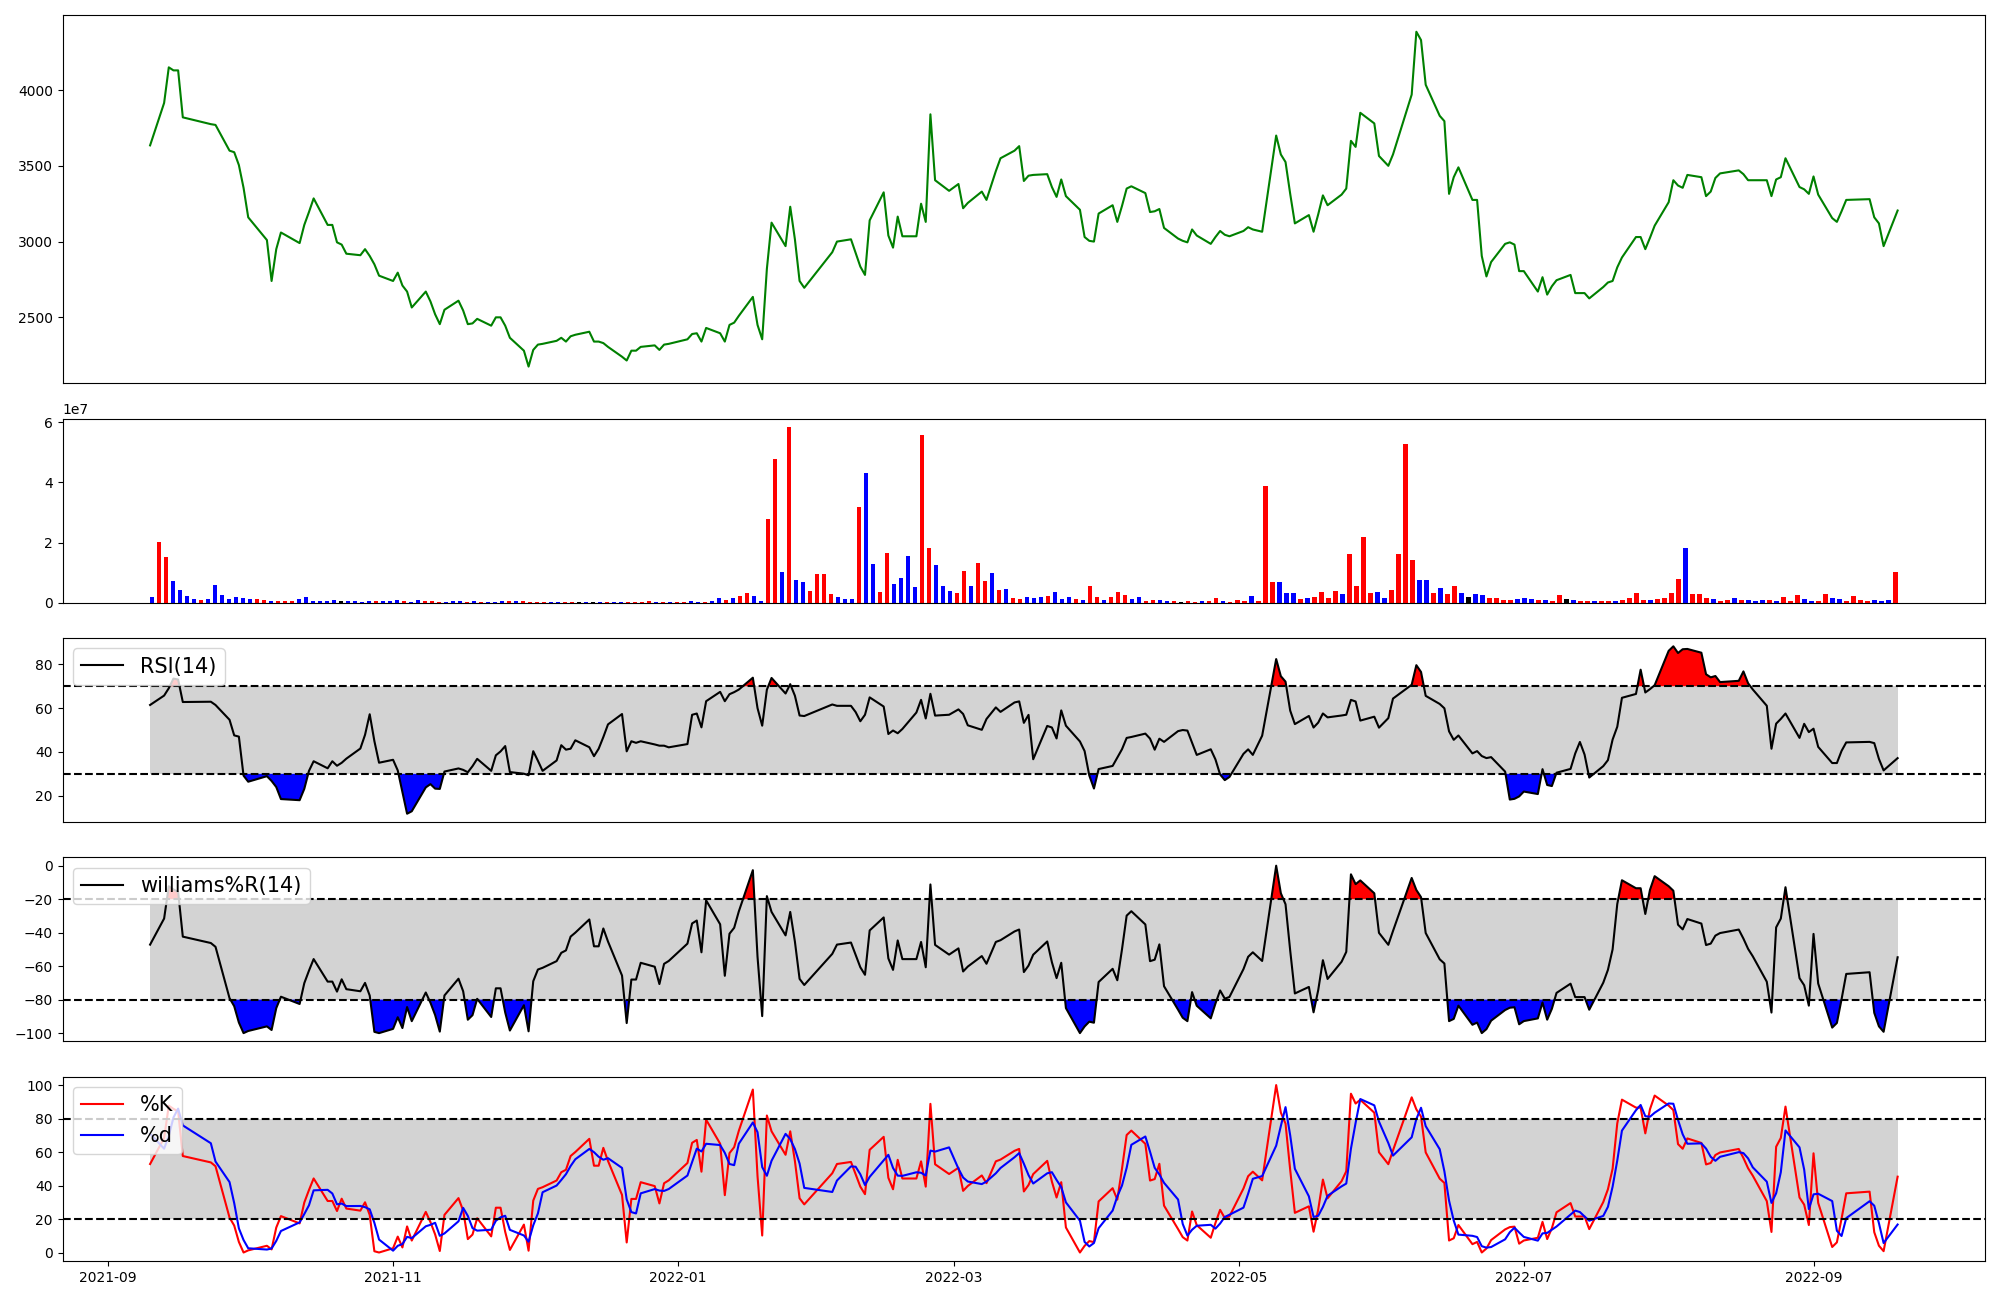Click the %K legend entry text
2000x1300 pixels.
pyautogui.click(x=156, y=1104)
